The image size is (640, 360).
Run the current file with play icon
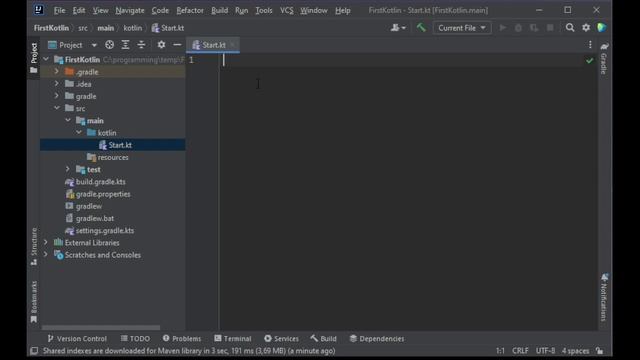[503, 28]
